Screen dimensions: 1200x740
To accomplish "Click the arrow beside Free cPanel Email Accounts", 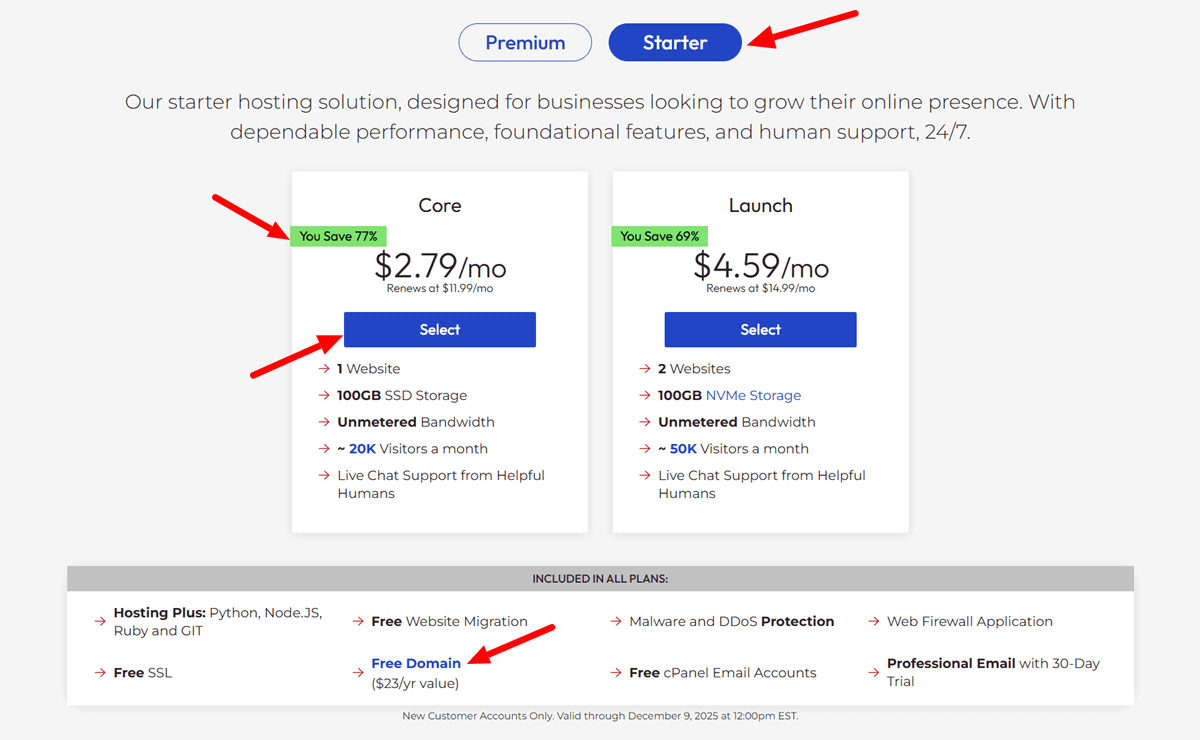I will click(x=614, y=672).
